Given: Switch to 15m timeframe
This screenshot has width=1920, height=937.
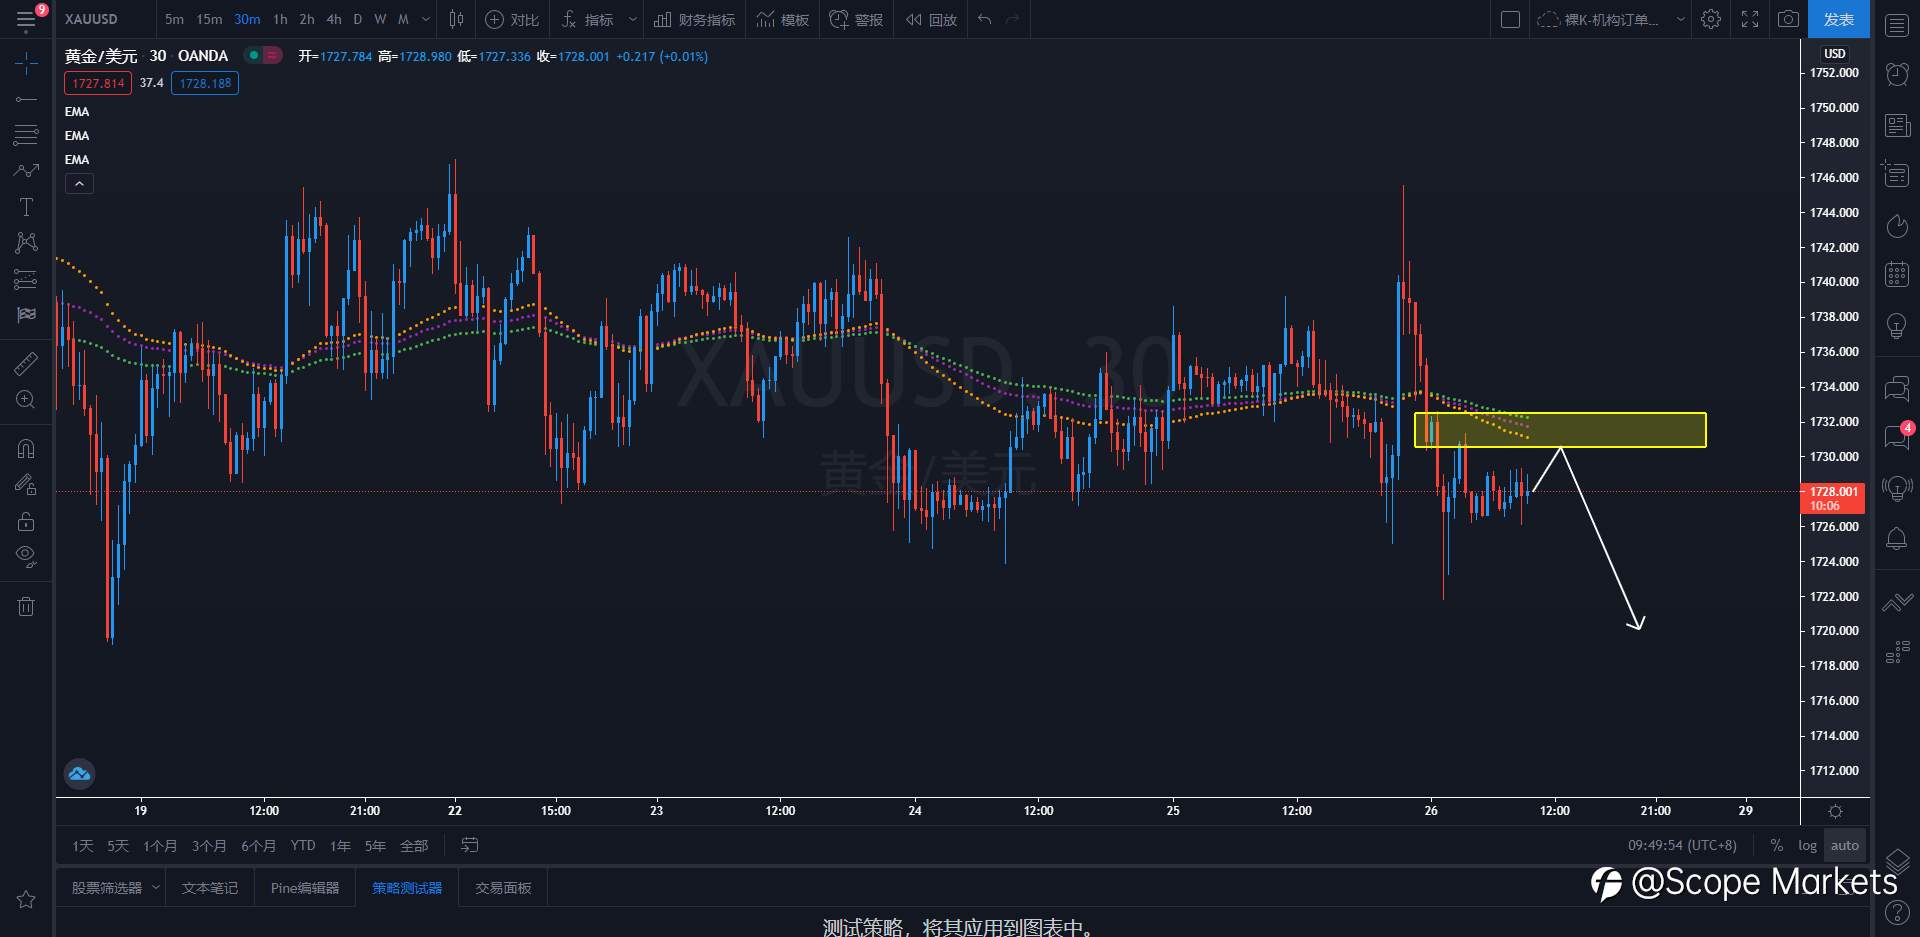Looking at the screenshot, I should click(x=209, y=19).
